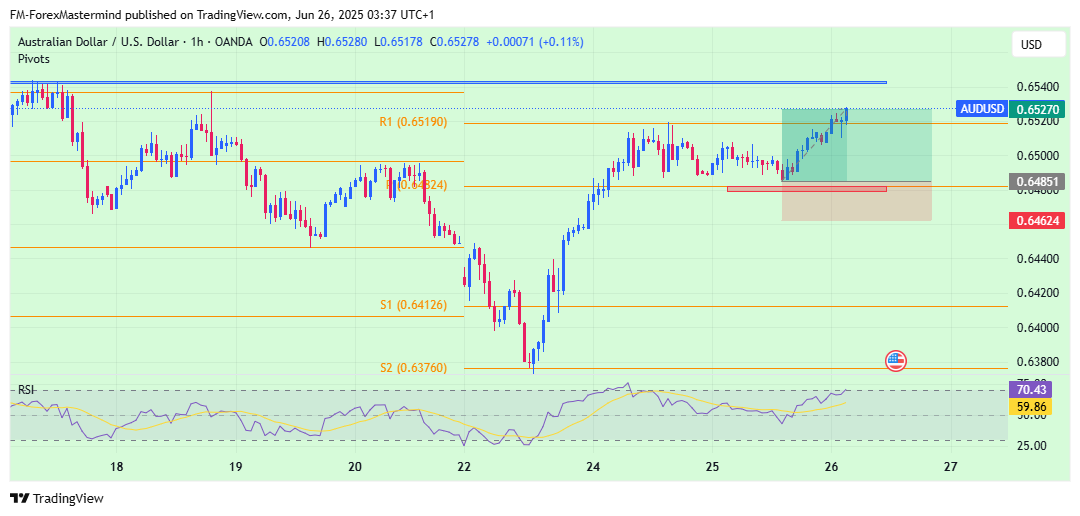Click the S2 (0.63760) pivot label
The image size is (1080, 516).
point(413,368)
